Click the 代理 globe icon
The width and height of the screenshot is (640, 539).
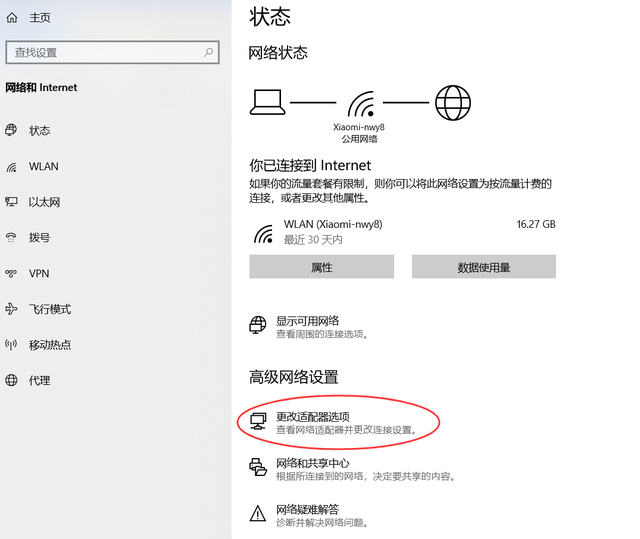(x=11, y=380)
